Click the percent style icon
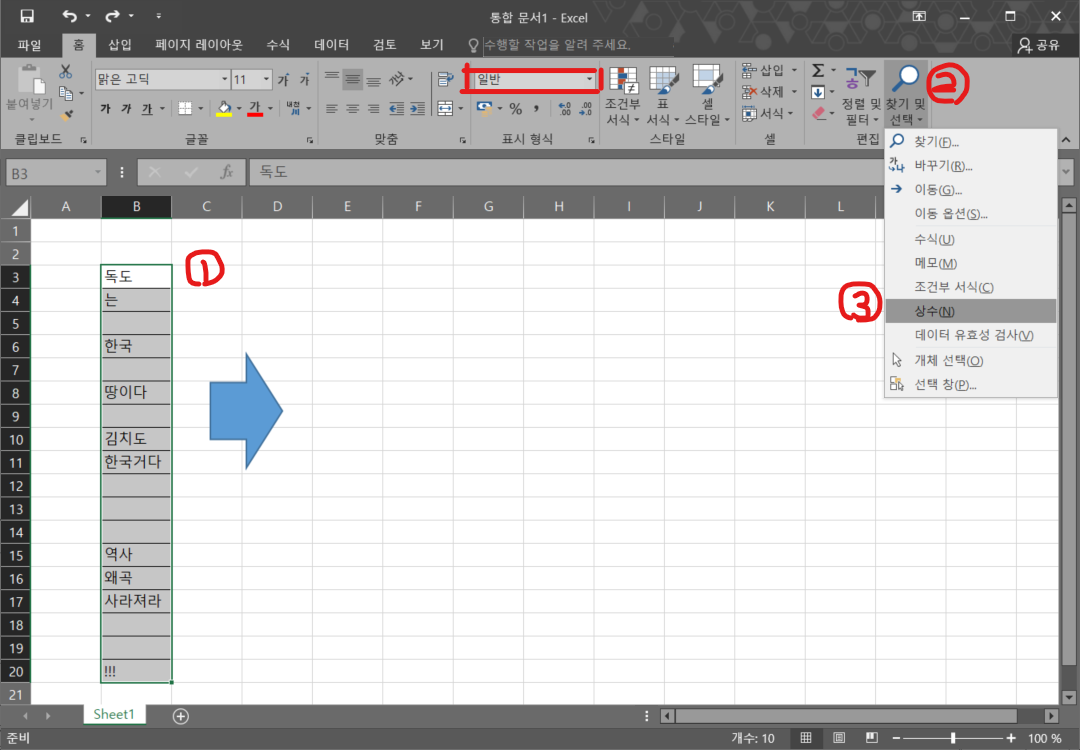Image resolution: width=1080 pixels, height=750 pixels. (515, 109)
